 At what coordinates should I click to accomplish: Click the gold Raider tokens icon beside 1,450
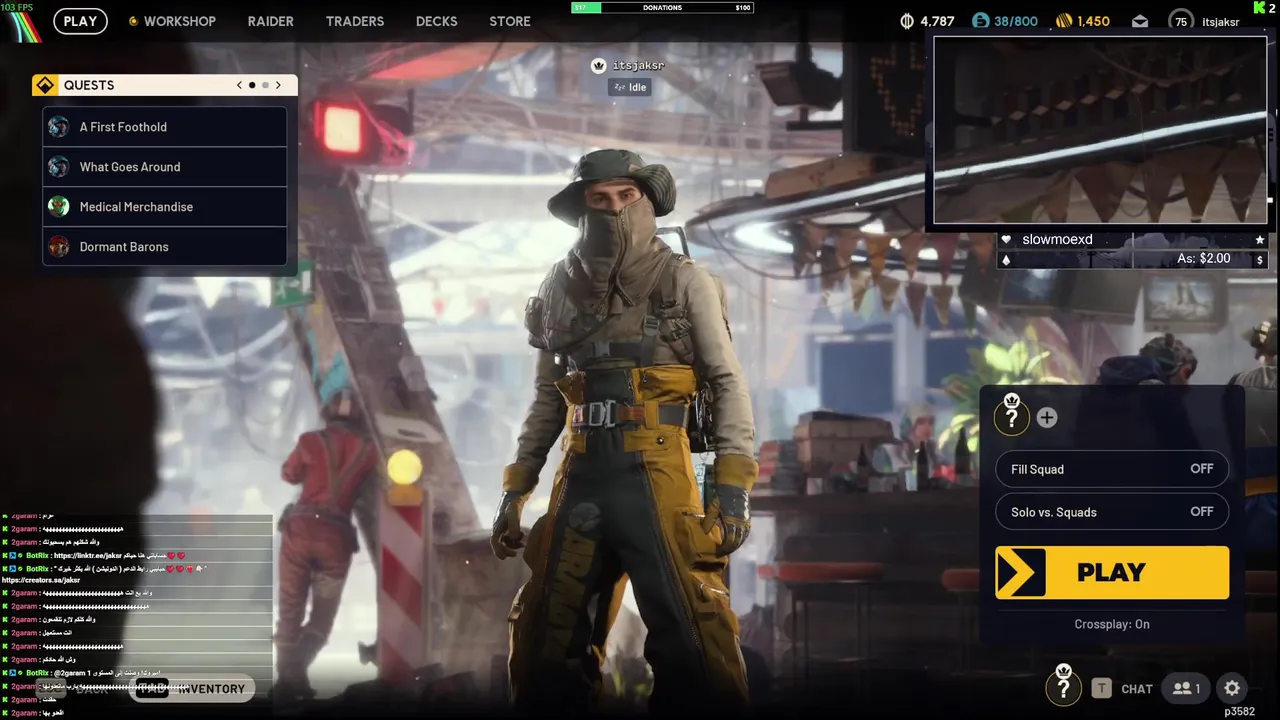pyautogui.click(x=1064, y=21)
